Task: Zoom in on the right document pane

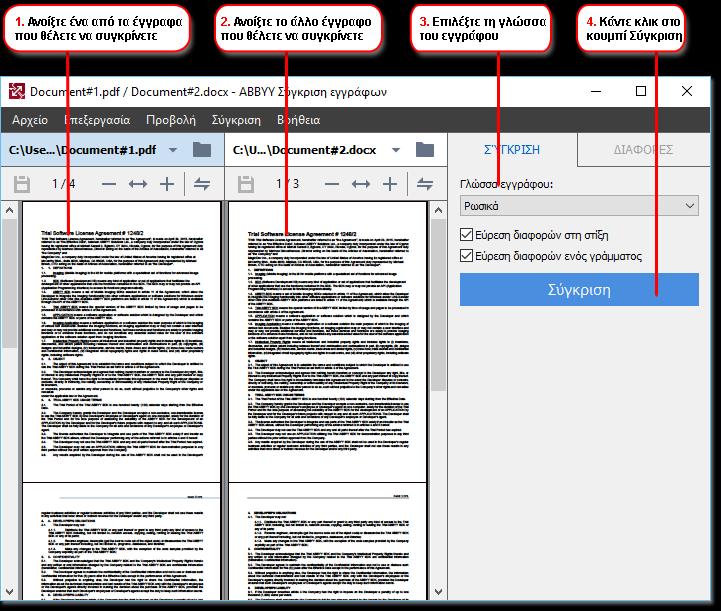Action: click(390, 184)
